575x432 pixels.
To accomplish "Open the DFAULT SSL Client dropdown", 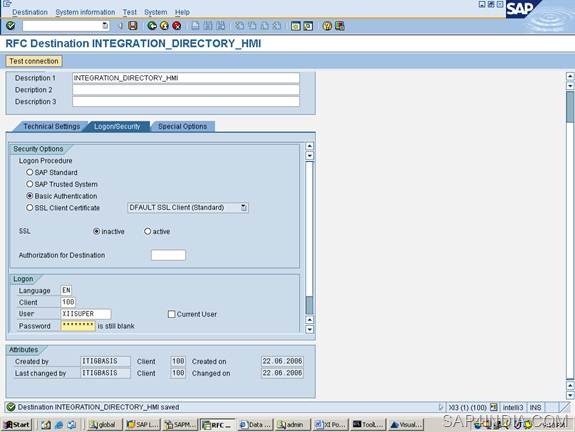I will tap(244, 208).
